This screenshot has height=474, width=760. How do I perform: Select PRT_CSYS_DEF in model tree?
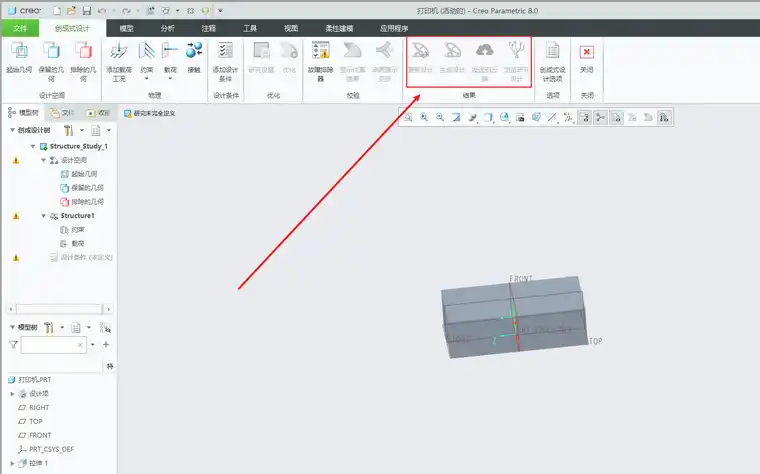tap(46, 449)
